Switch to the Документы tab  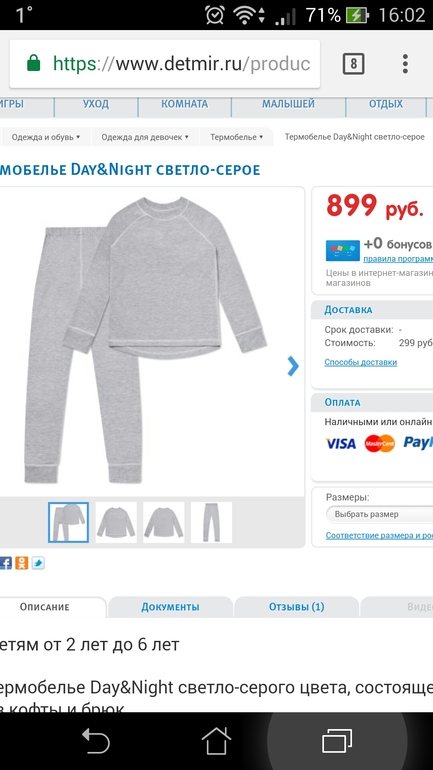pos(170,607)
